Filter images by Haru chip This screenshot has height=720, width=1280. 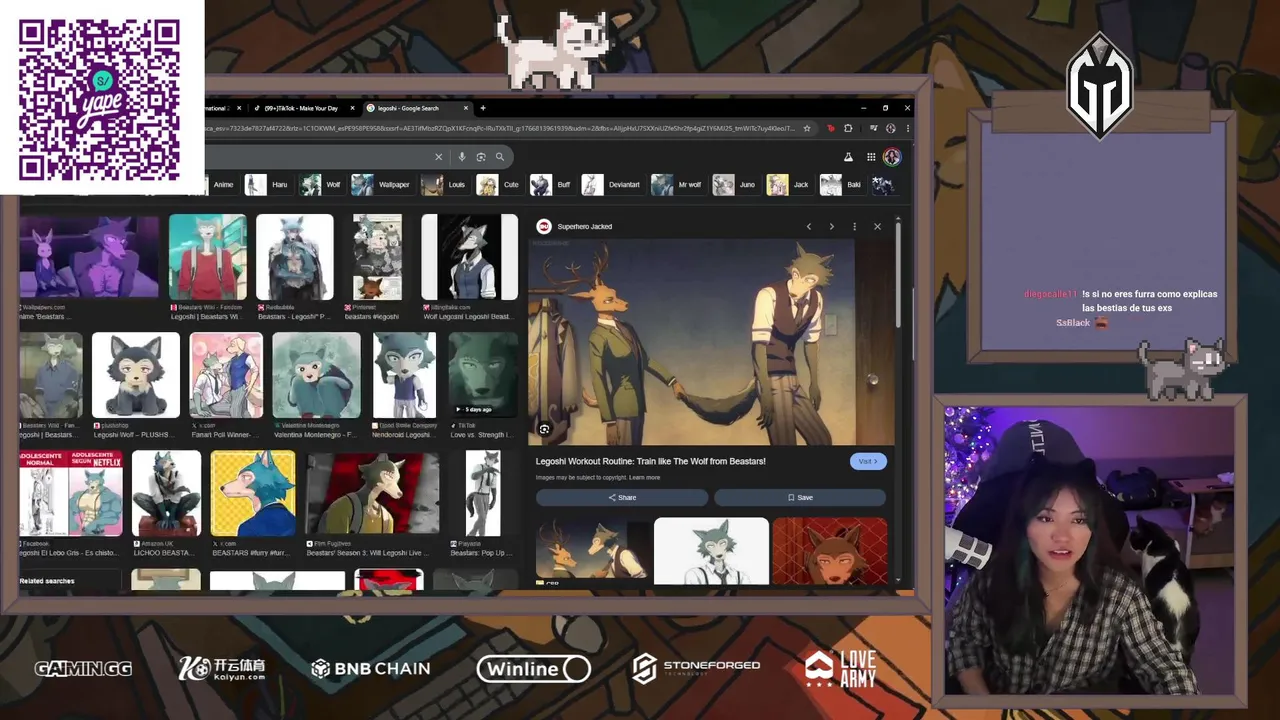pyautogui.click(x=268, y=185)
